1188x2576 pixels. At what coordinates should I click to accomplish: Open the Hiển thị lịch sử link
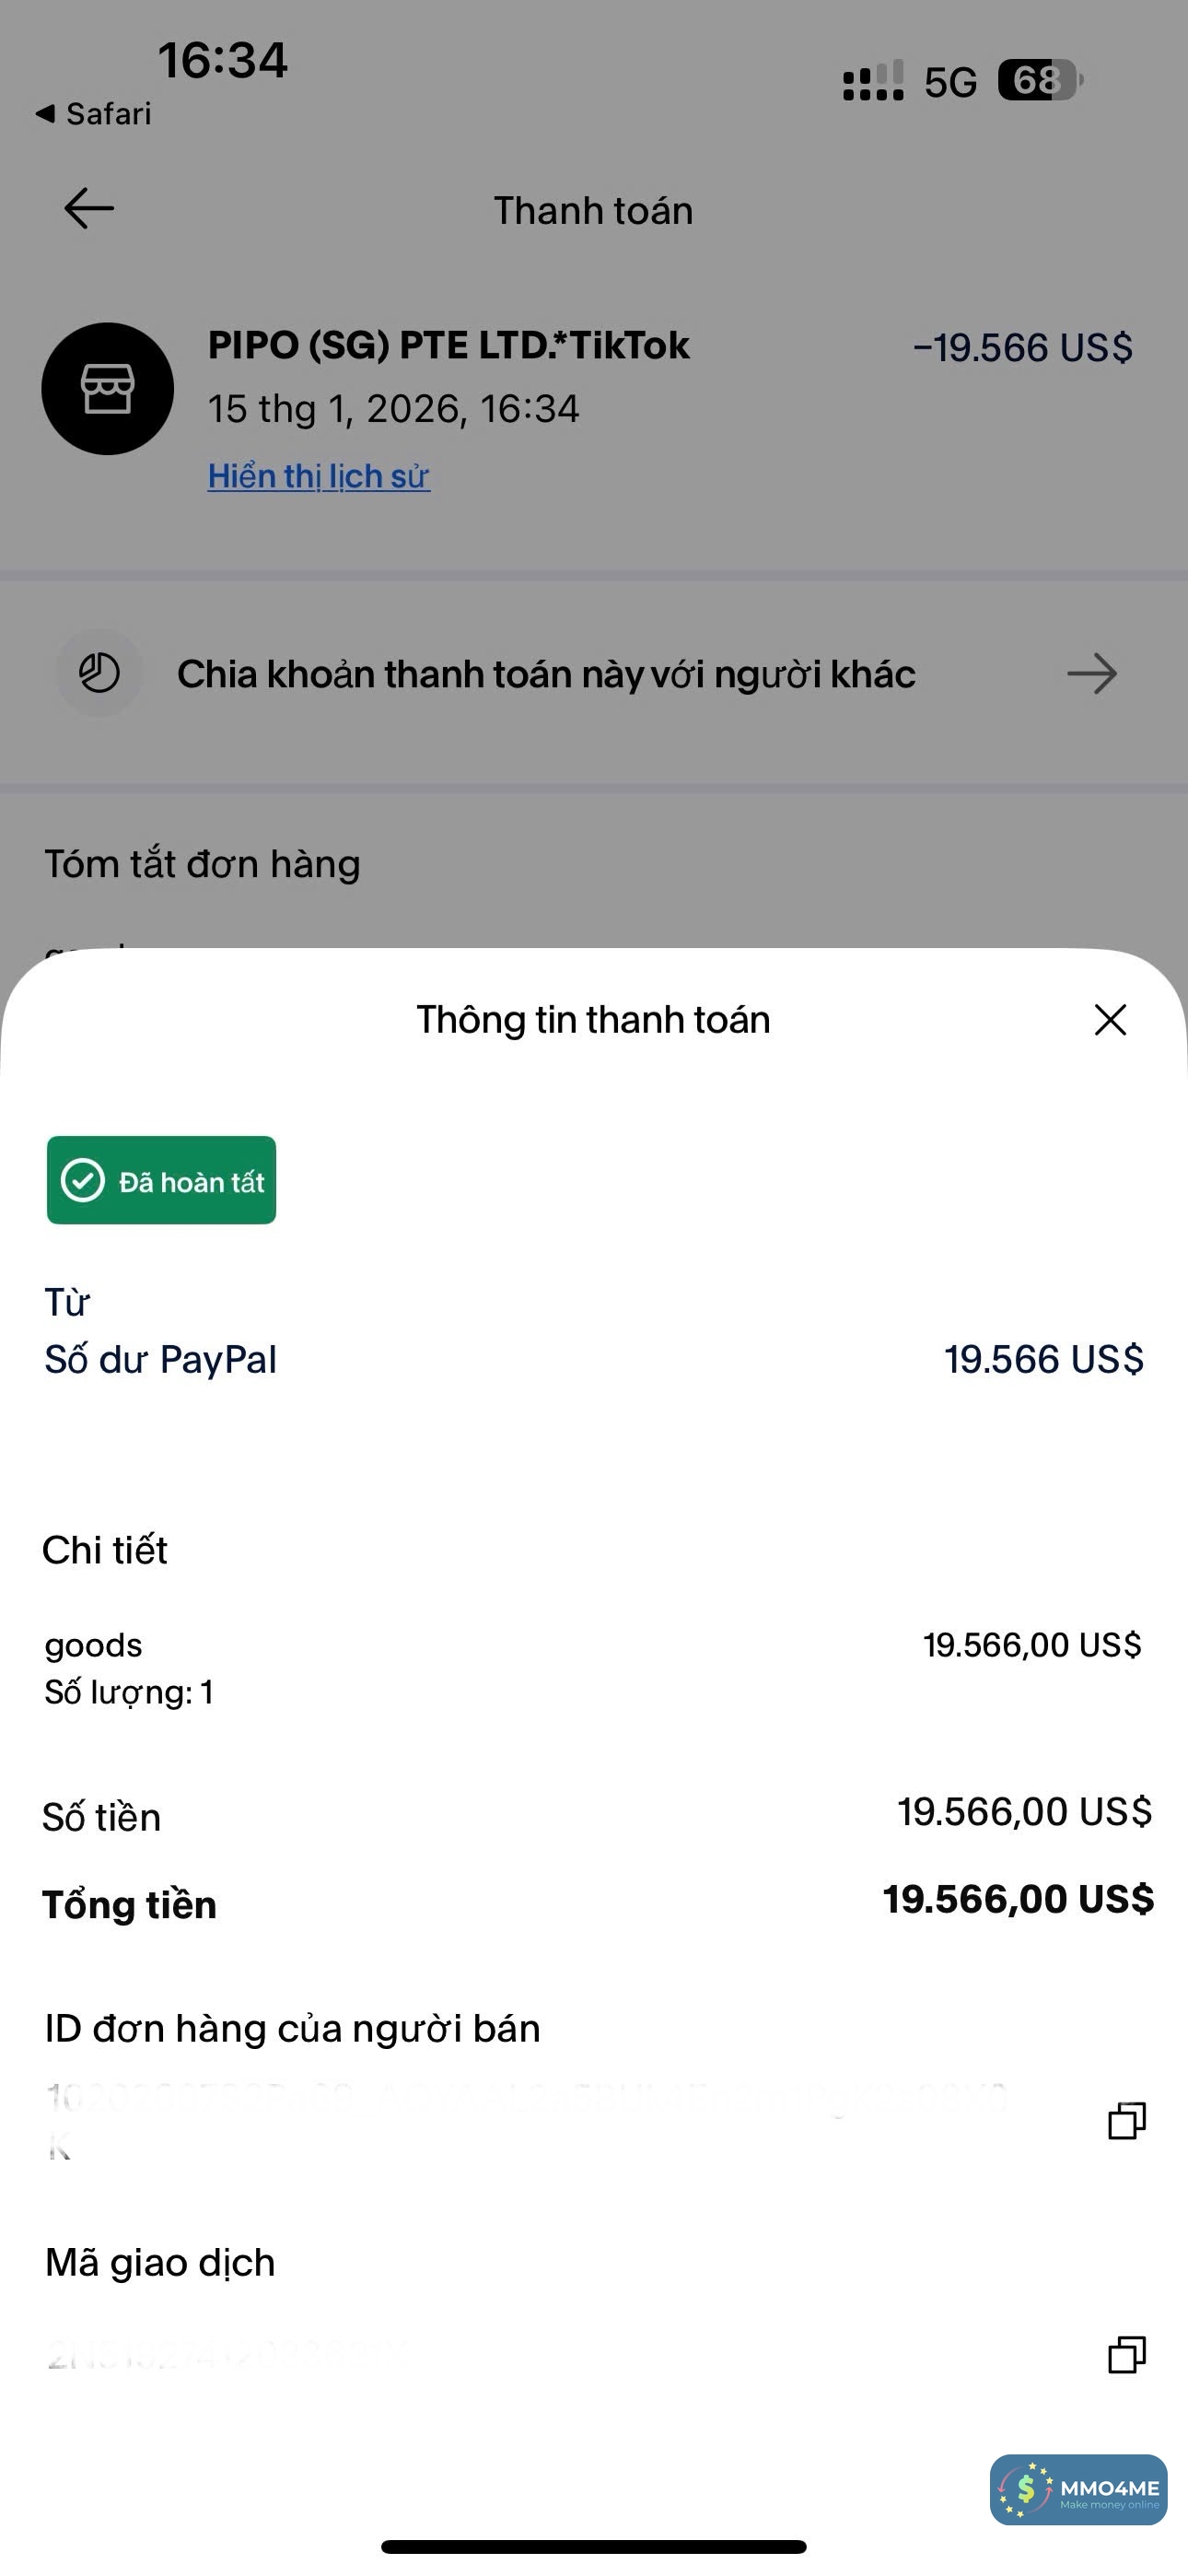[318, 476]
